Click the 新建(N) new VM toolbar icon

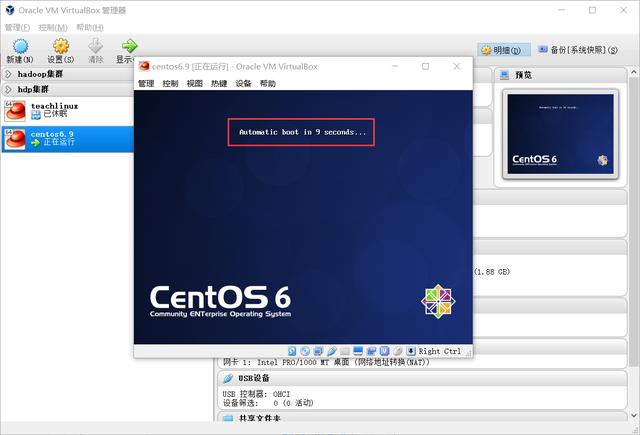[20, 46]
